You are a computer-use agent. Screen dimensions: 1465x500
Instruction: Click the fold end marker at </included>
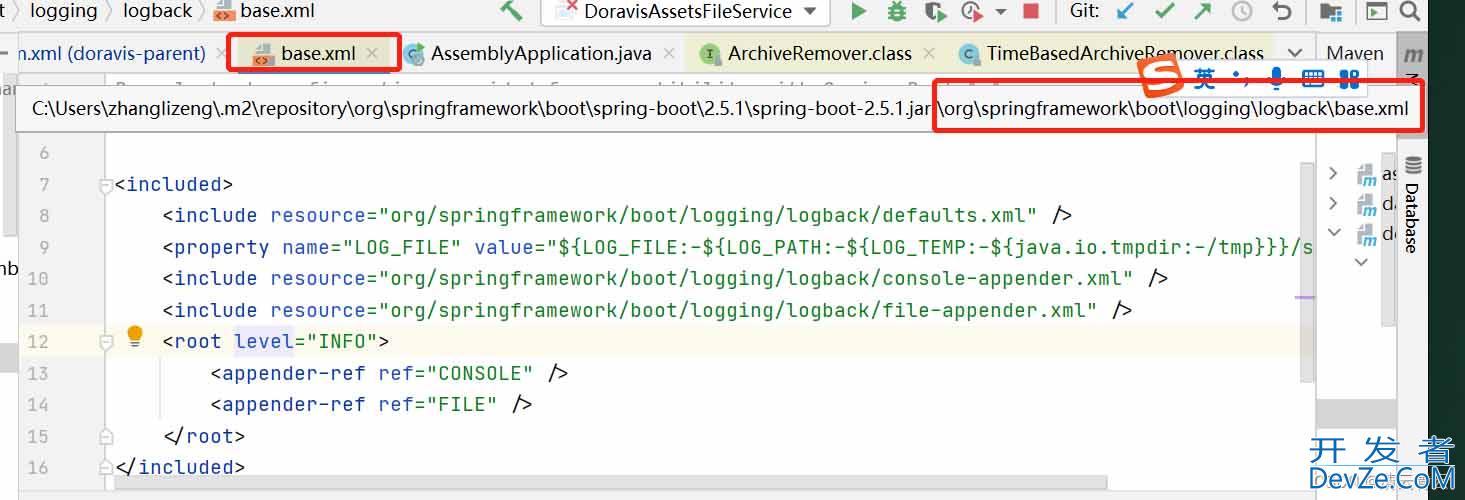click(106, 468)
